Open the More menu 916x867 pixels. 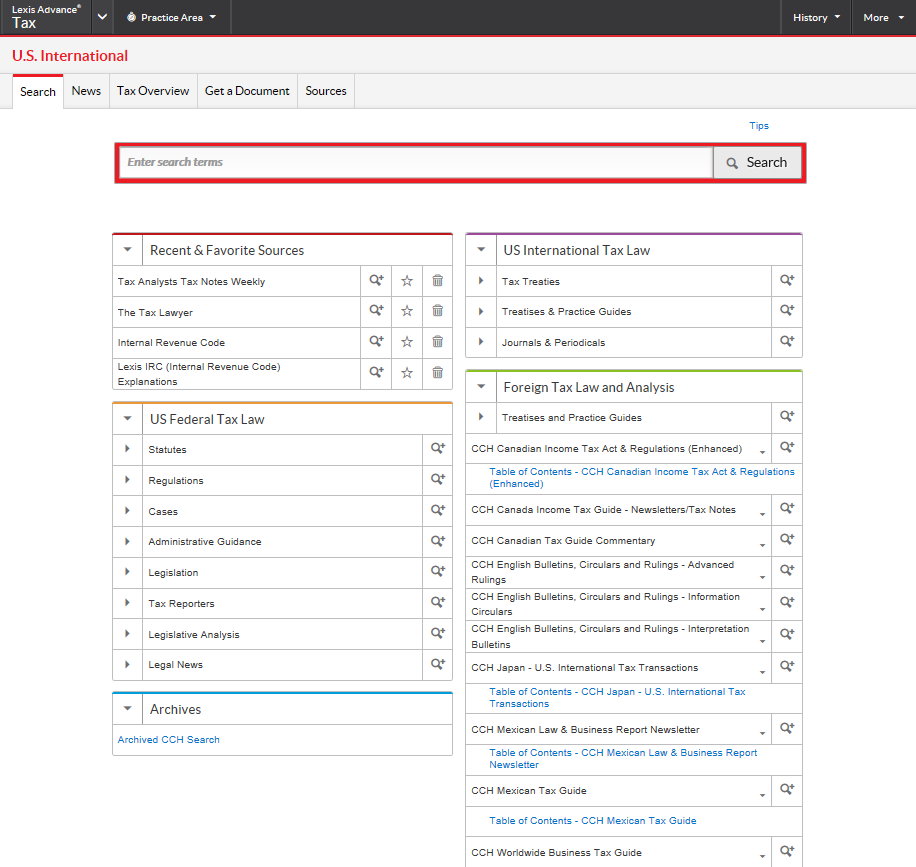[883, 18]
